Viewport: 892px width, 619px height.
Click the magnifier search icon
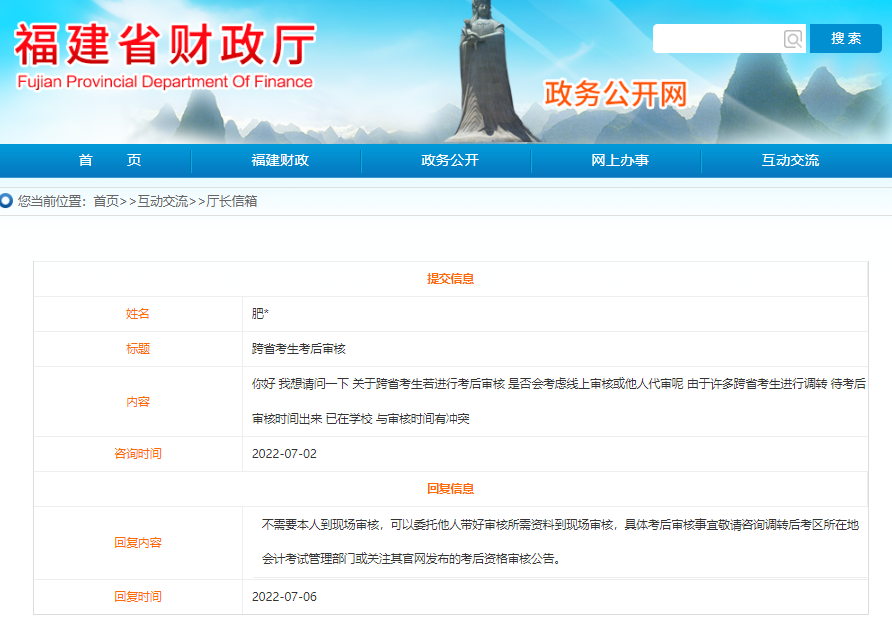(793, 39)
